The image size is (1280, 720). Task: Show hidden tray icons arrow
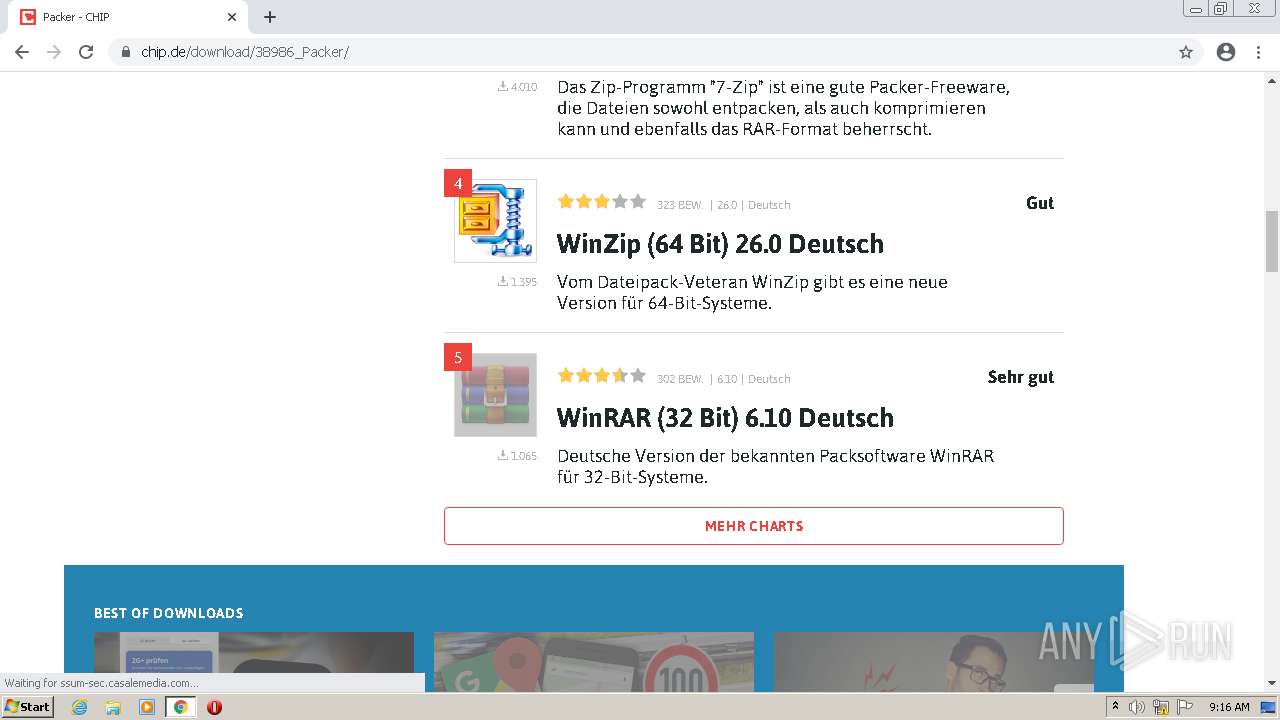pos(1115,707)
